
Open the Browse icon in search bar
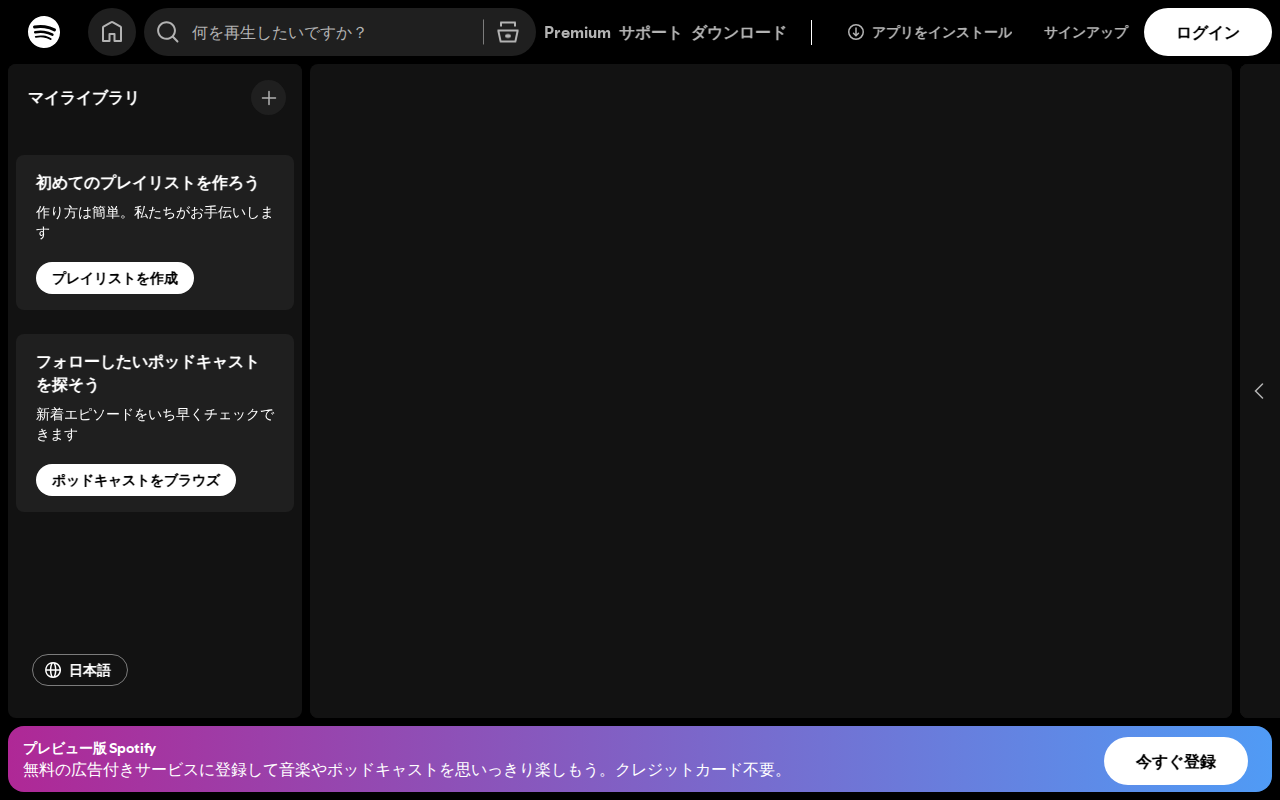click(x=508, y=32)
